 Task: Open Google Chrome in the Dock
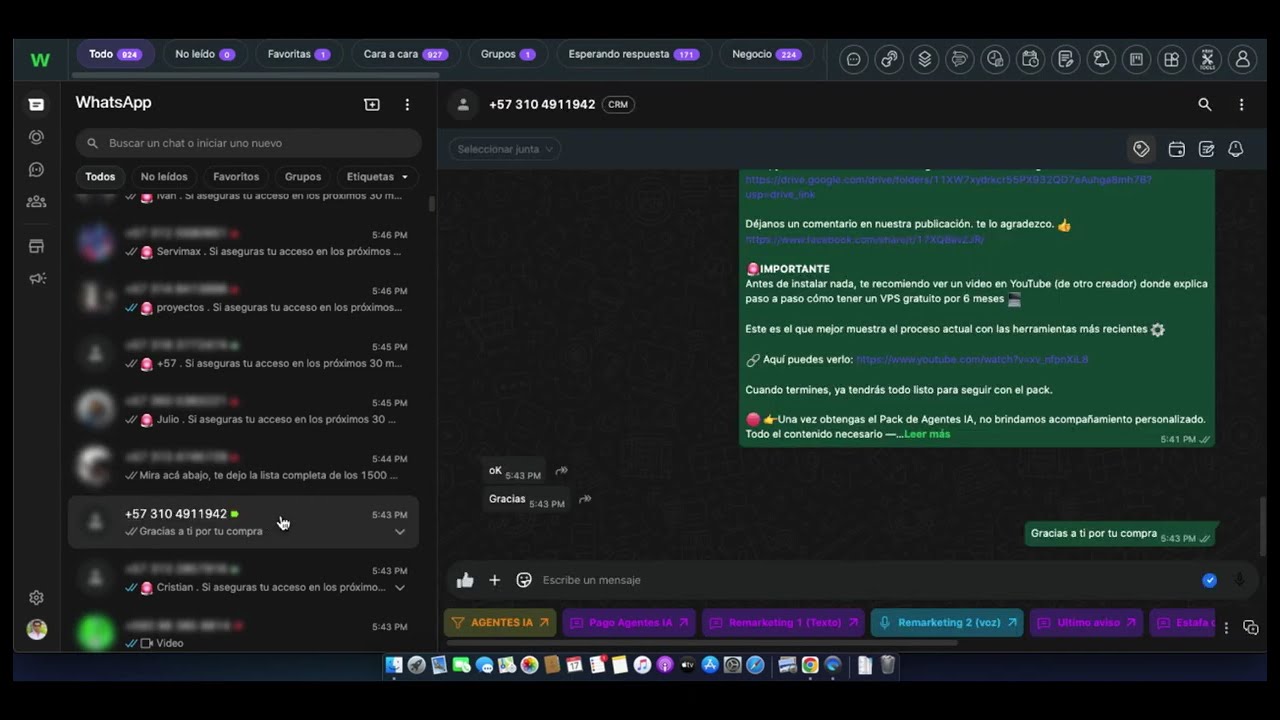810,665
